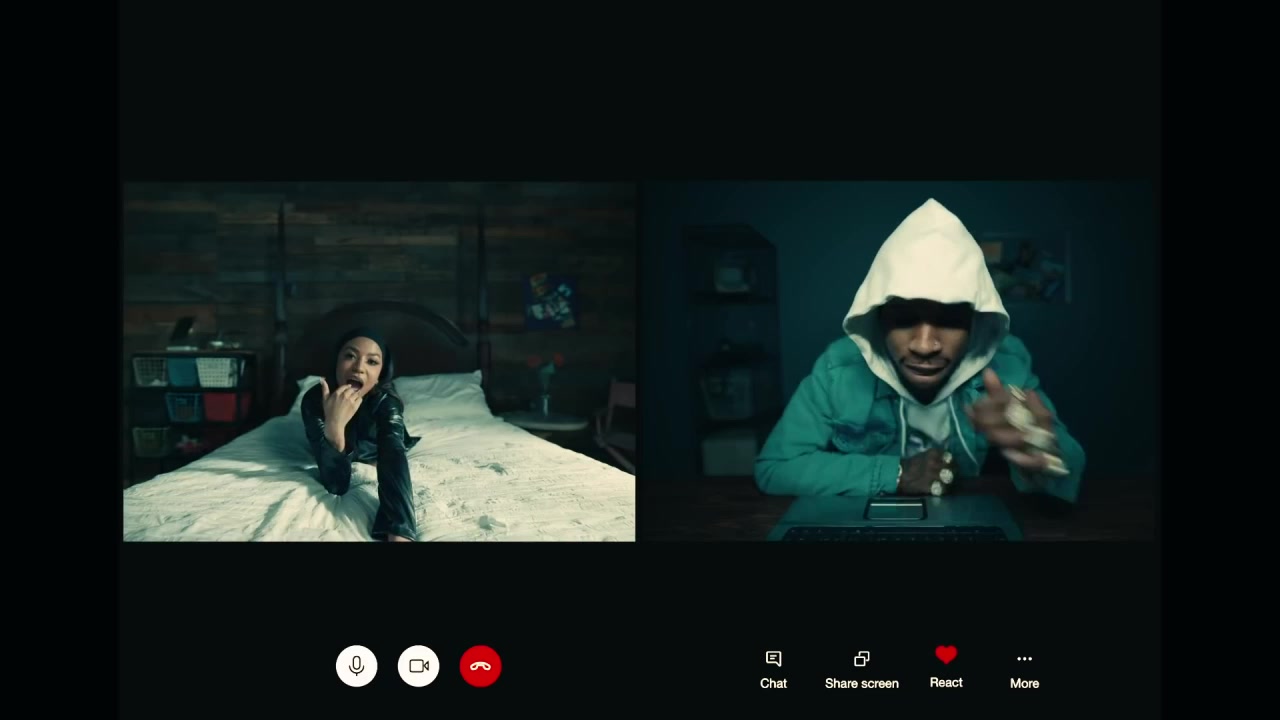Mute the microphone
Screen dimensions: 1280x720
pyautogui.click(x=356, y=666)
